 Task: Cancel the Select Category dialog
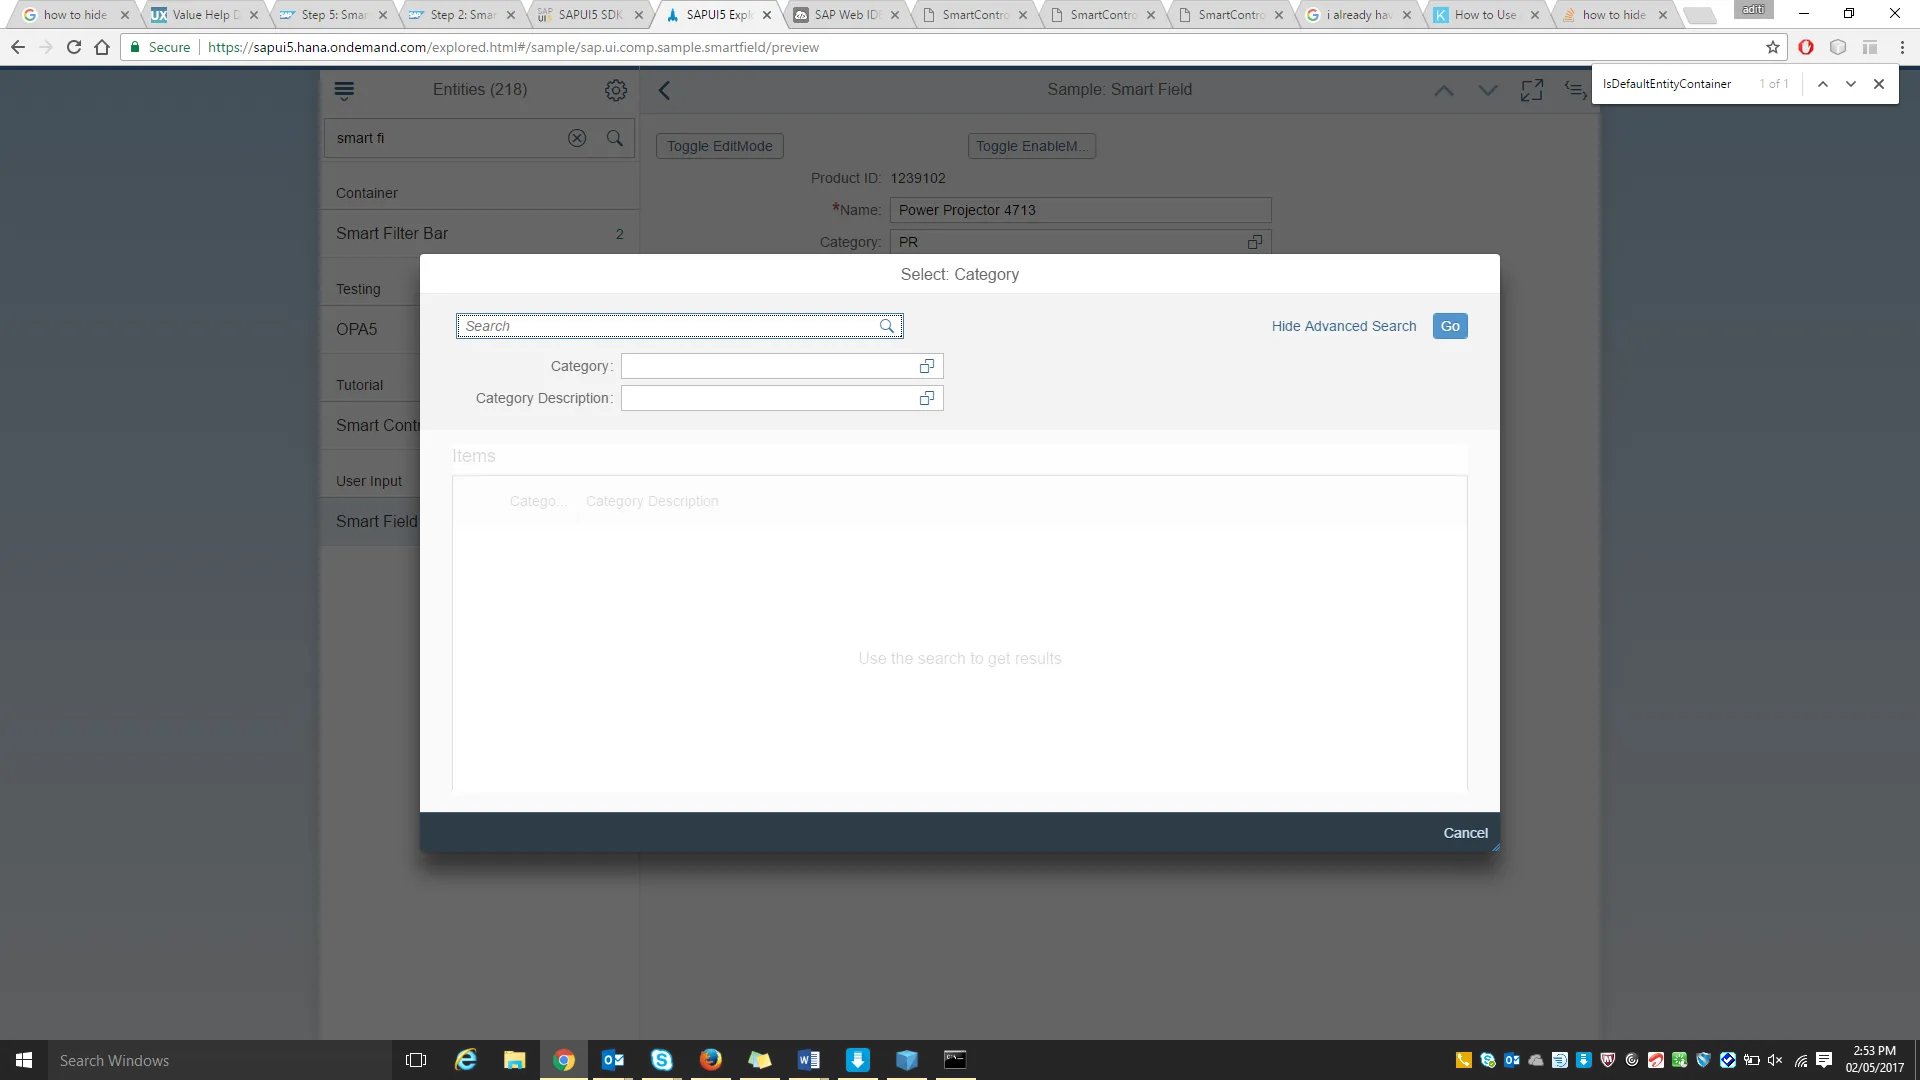point(1465,833)
